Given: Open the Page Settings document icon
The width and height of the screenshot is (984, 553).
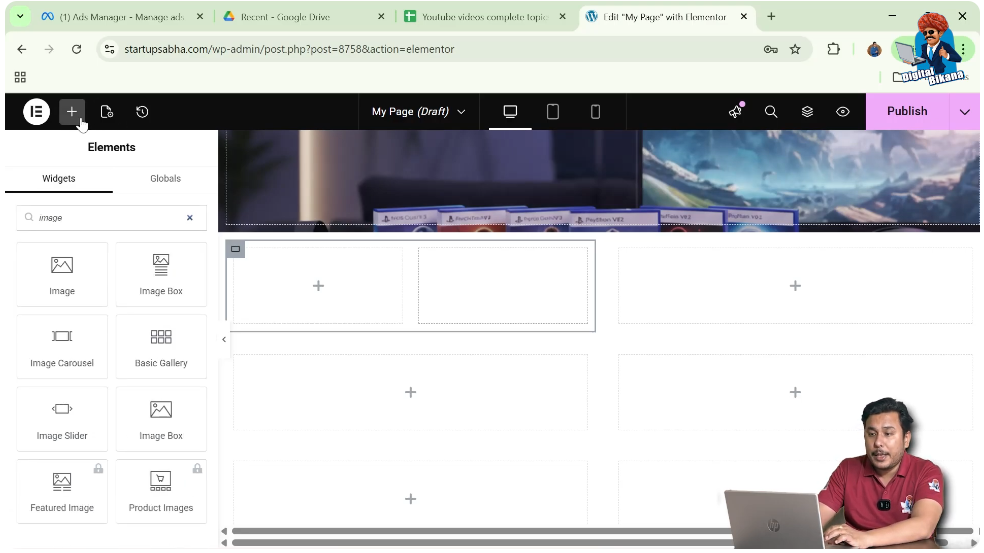Looking at the screenshot, I should pyautogui.click(x=107, y=112).
